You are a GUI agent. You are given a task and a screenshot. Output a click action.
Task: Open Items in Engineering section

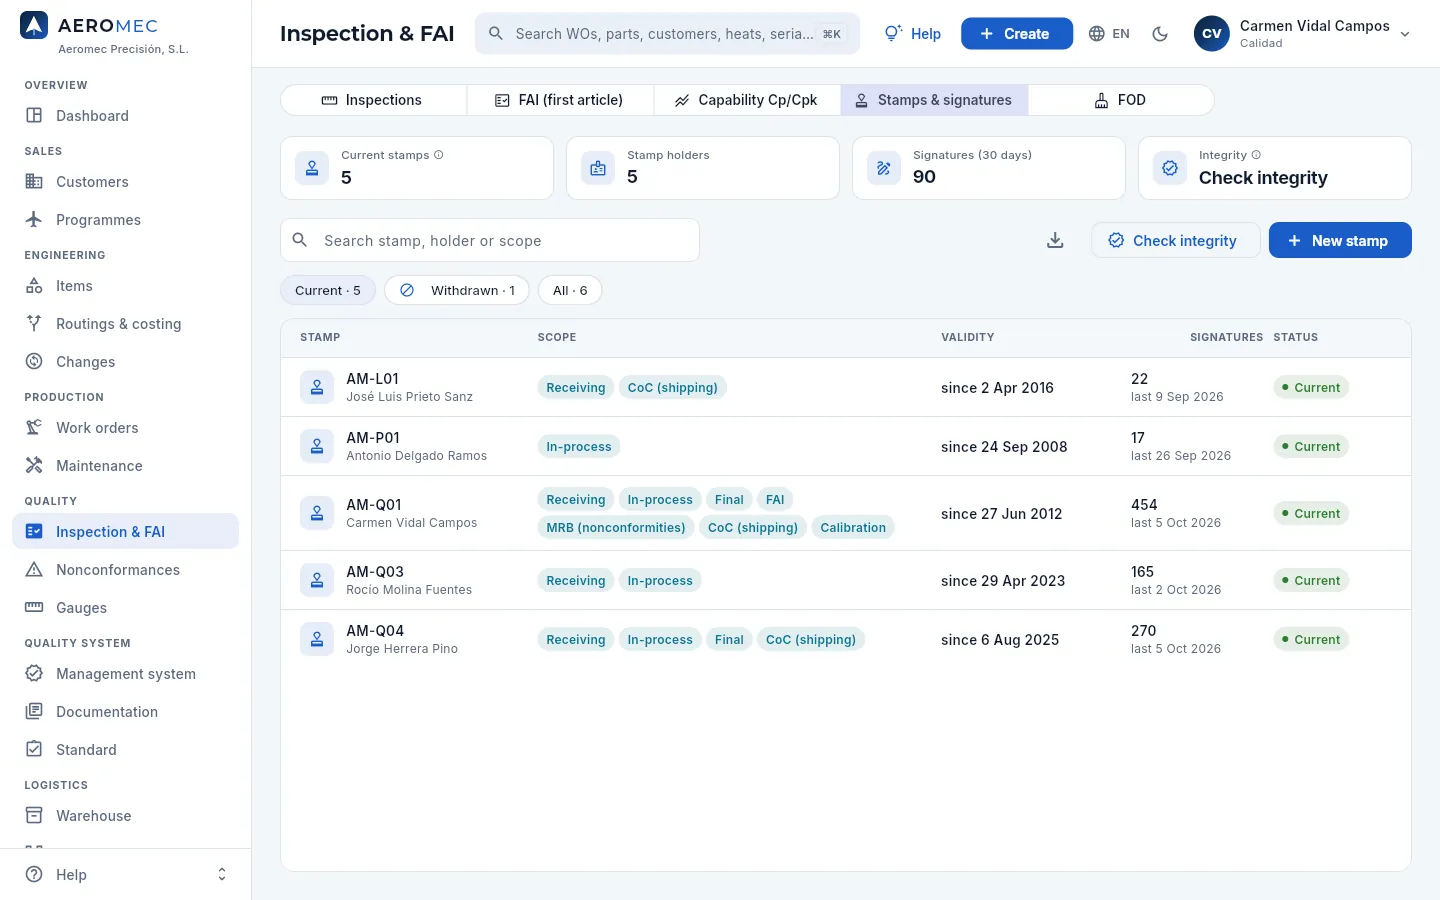coord(125,286)
